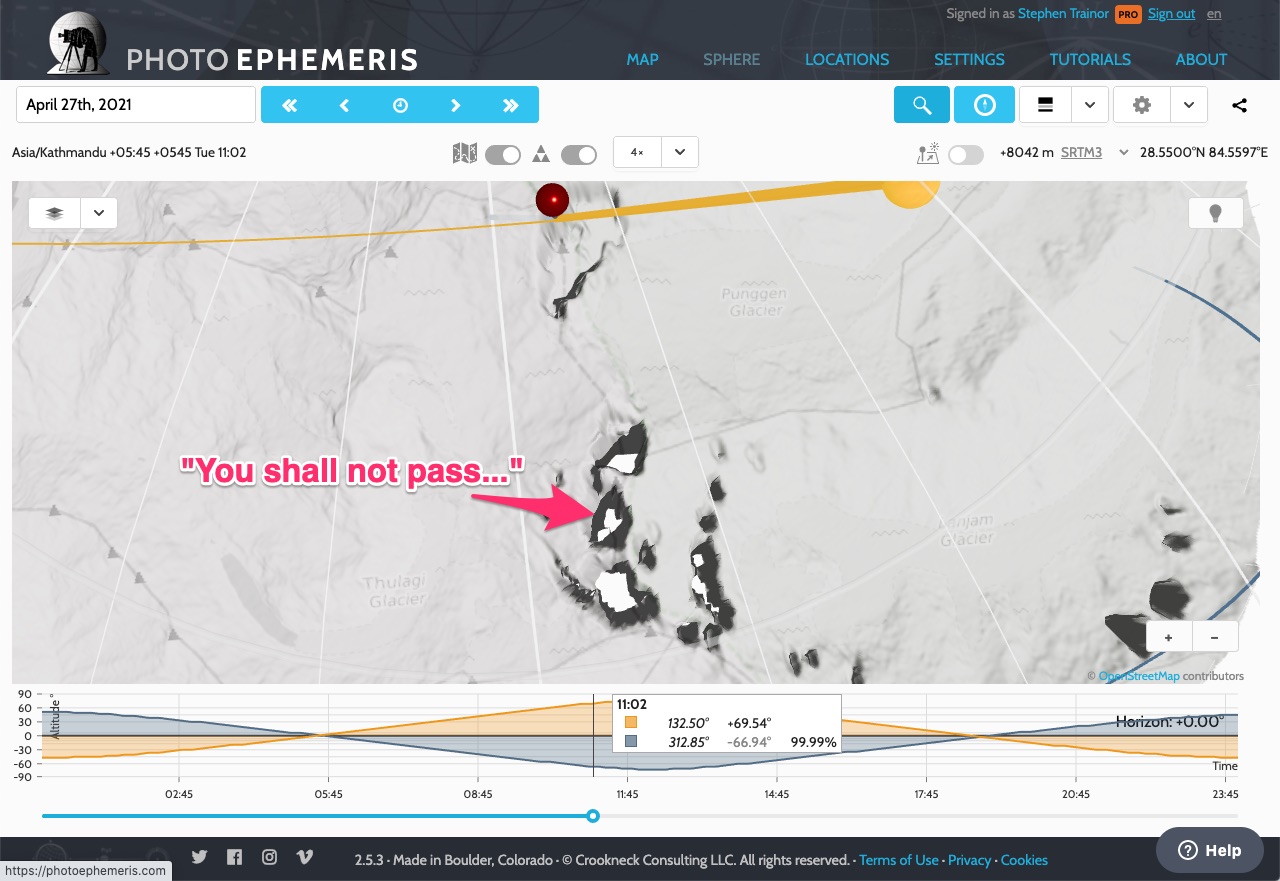Open the share icon

tap(1239, 105)
